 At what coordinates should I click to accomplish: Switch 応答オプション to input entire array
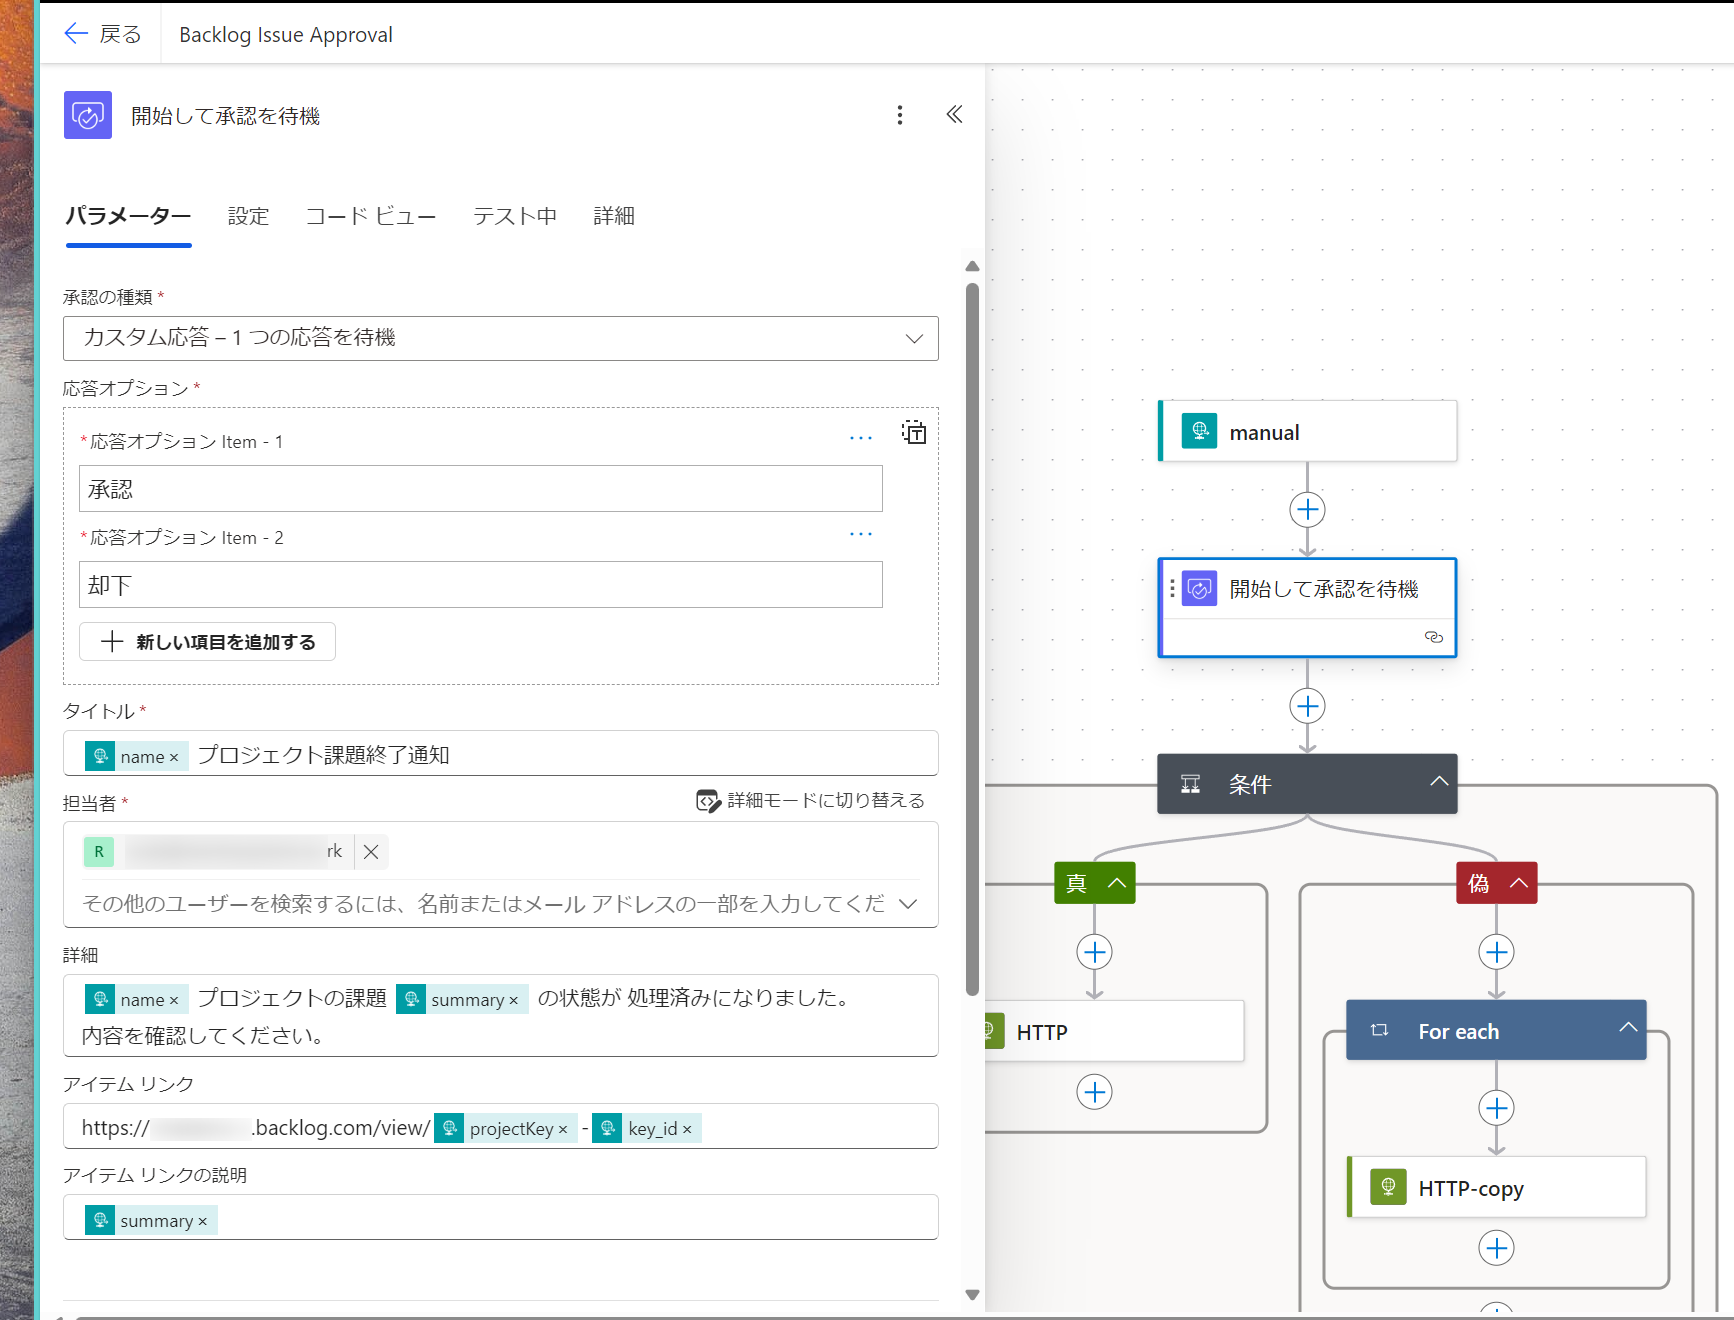pos(913,433)
